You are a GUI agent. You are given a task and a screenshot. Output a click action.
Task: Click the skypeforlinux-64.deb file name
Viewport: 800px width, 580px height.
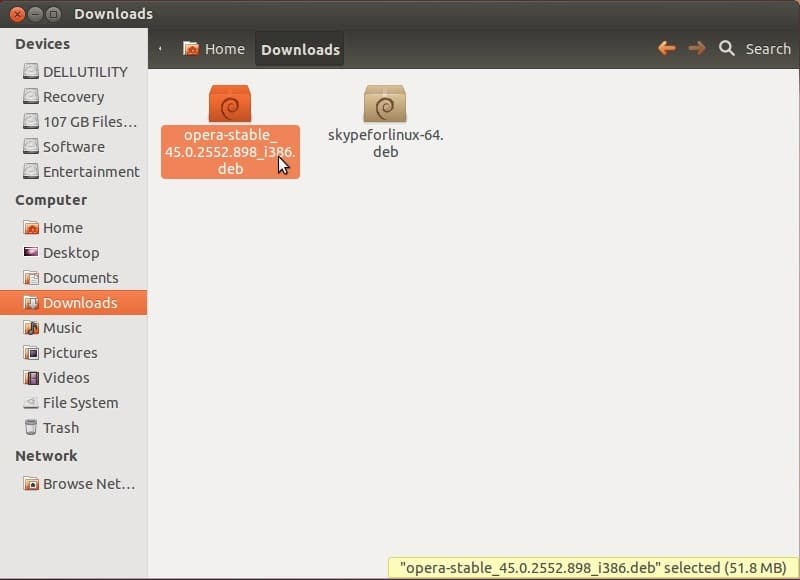click(x=385, y=143)
